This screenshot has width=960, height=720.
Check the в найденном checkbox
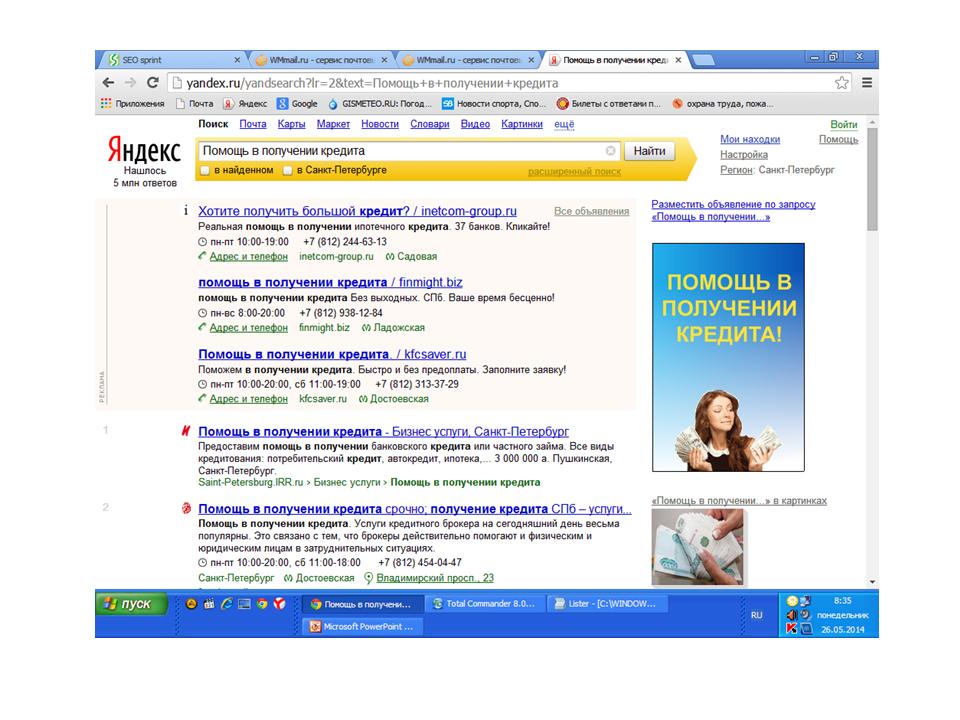(205, 170)
